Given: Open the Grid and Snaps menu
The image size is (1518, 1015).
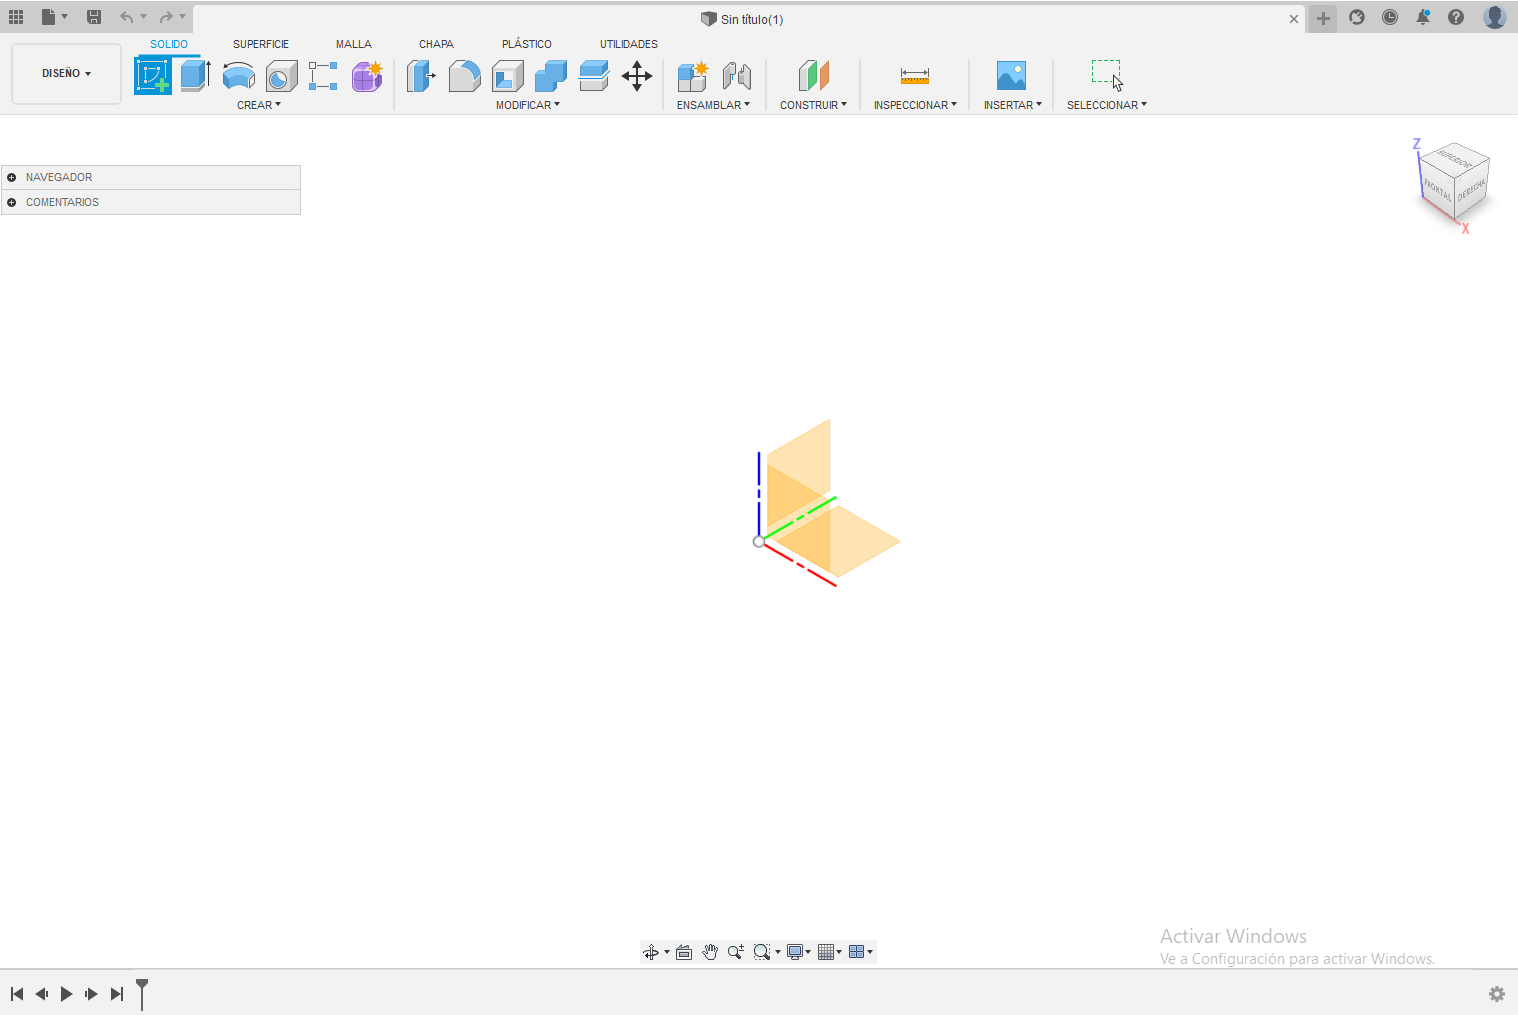Looking at the screenshot, I should tap(830, 952).
